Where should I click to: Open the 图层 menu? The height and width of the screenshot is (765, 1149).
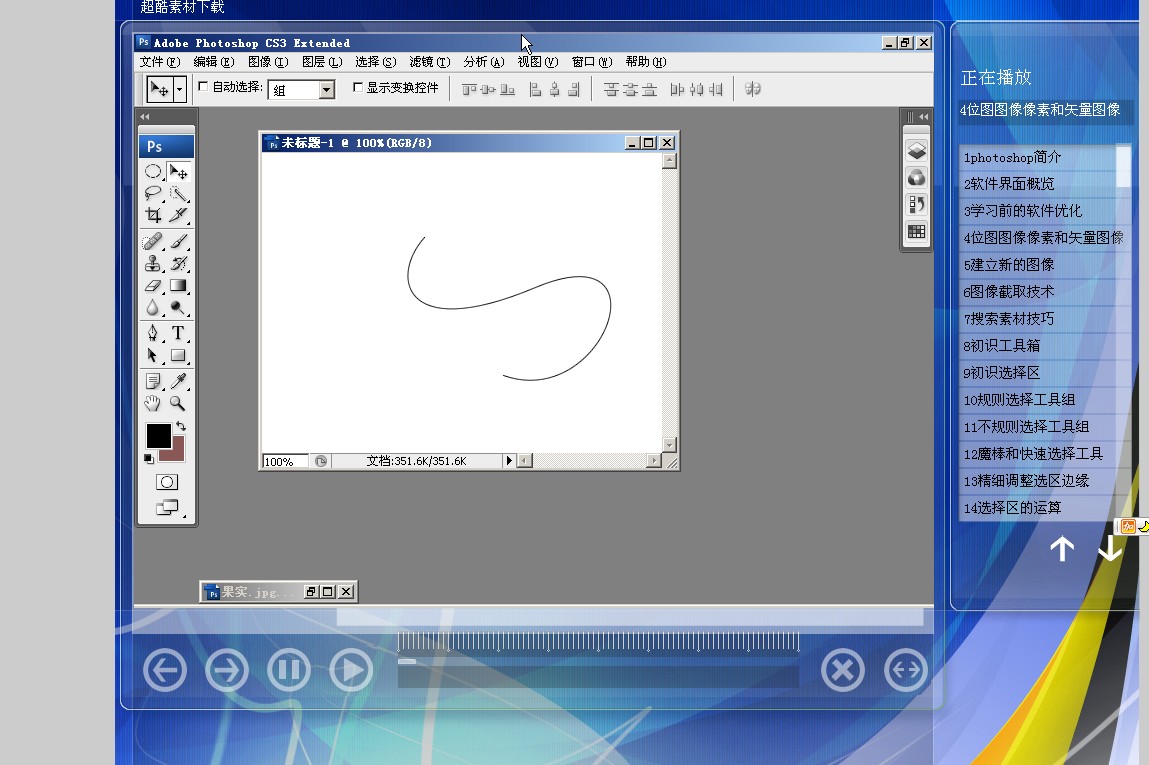tap(321, 62)
